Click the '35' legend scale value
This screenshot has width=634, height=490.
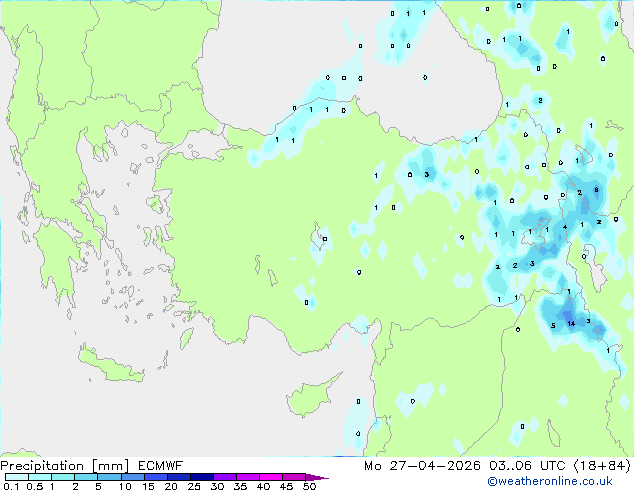240,486
